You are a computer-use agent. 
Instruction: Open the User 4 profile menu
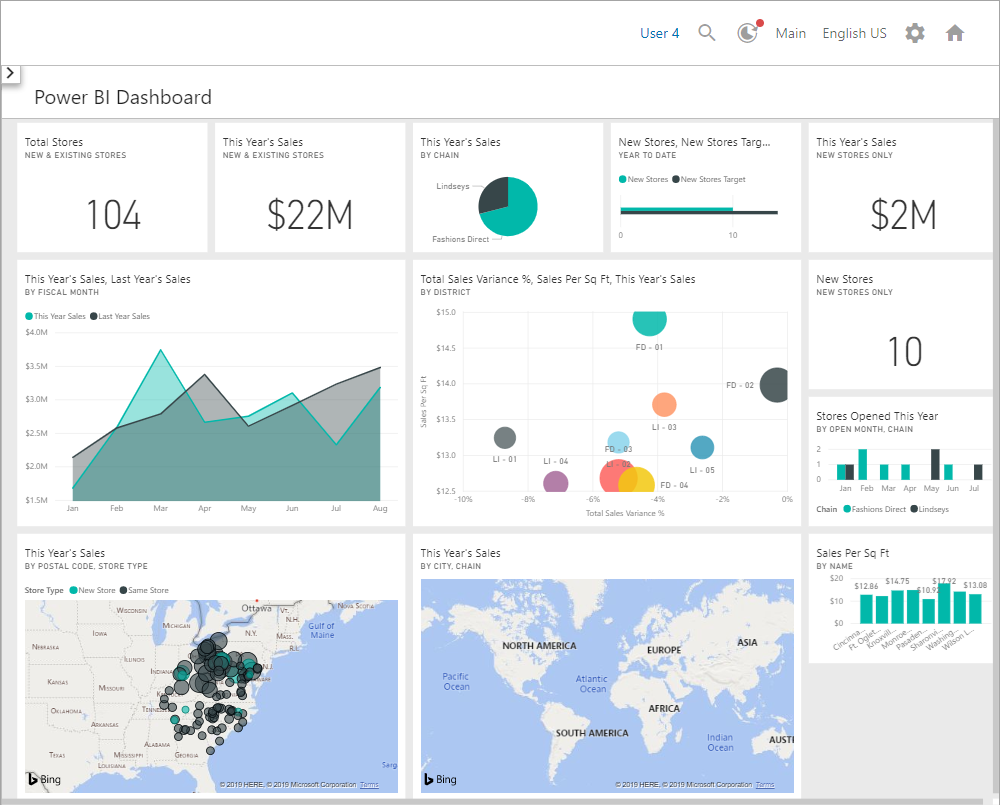[x=659, y=33]
